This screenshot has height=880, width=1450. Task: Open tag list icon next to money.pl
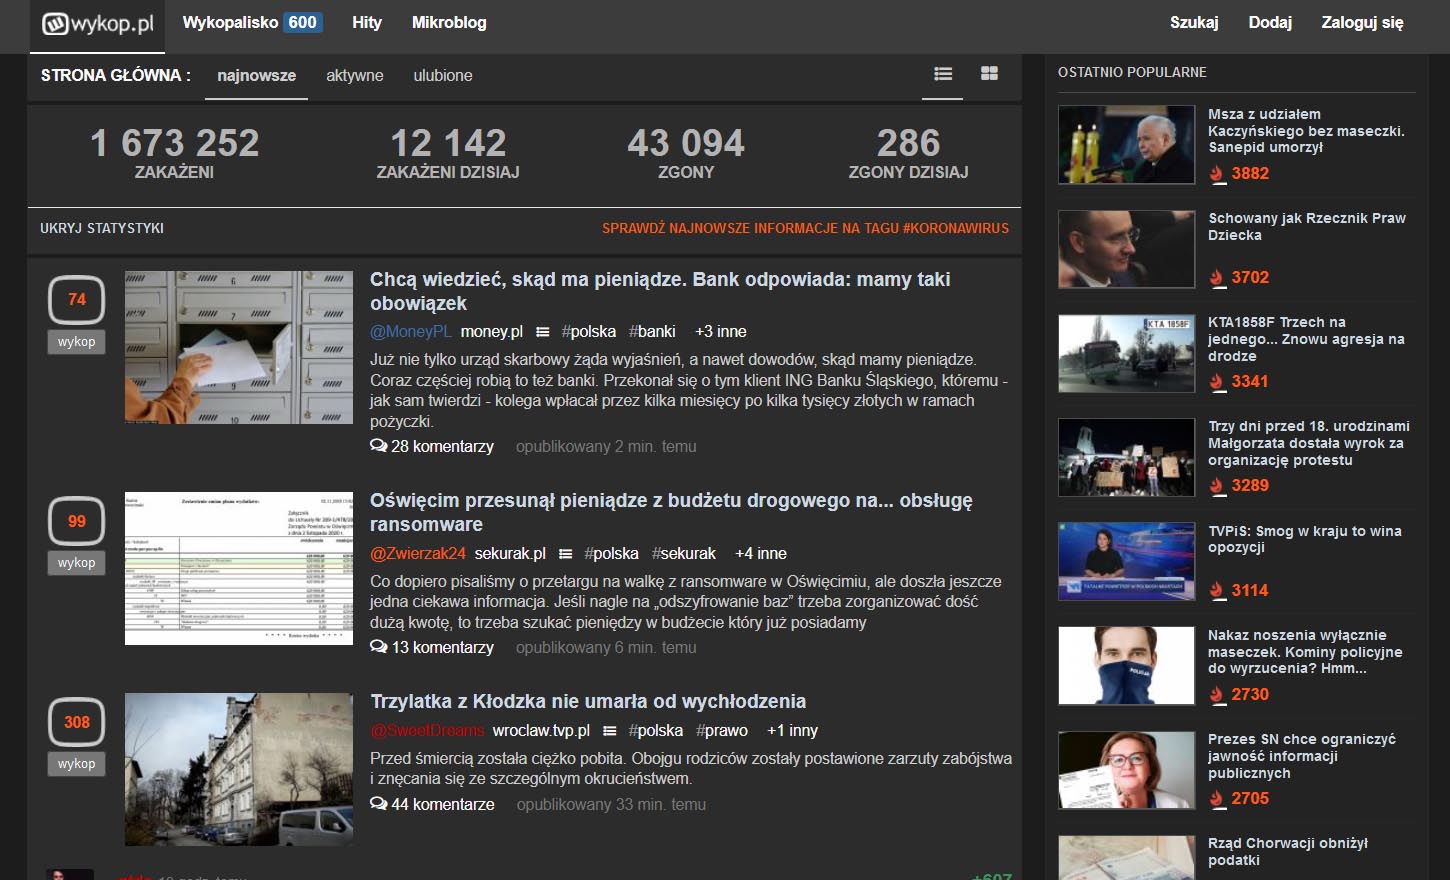point(543,332)
